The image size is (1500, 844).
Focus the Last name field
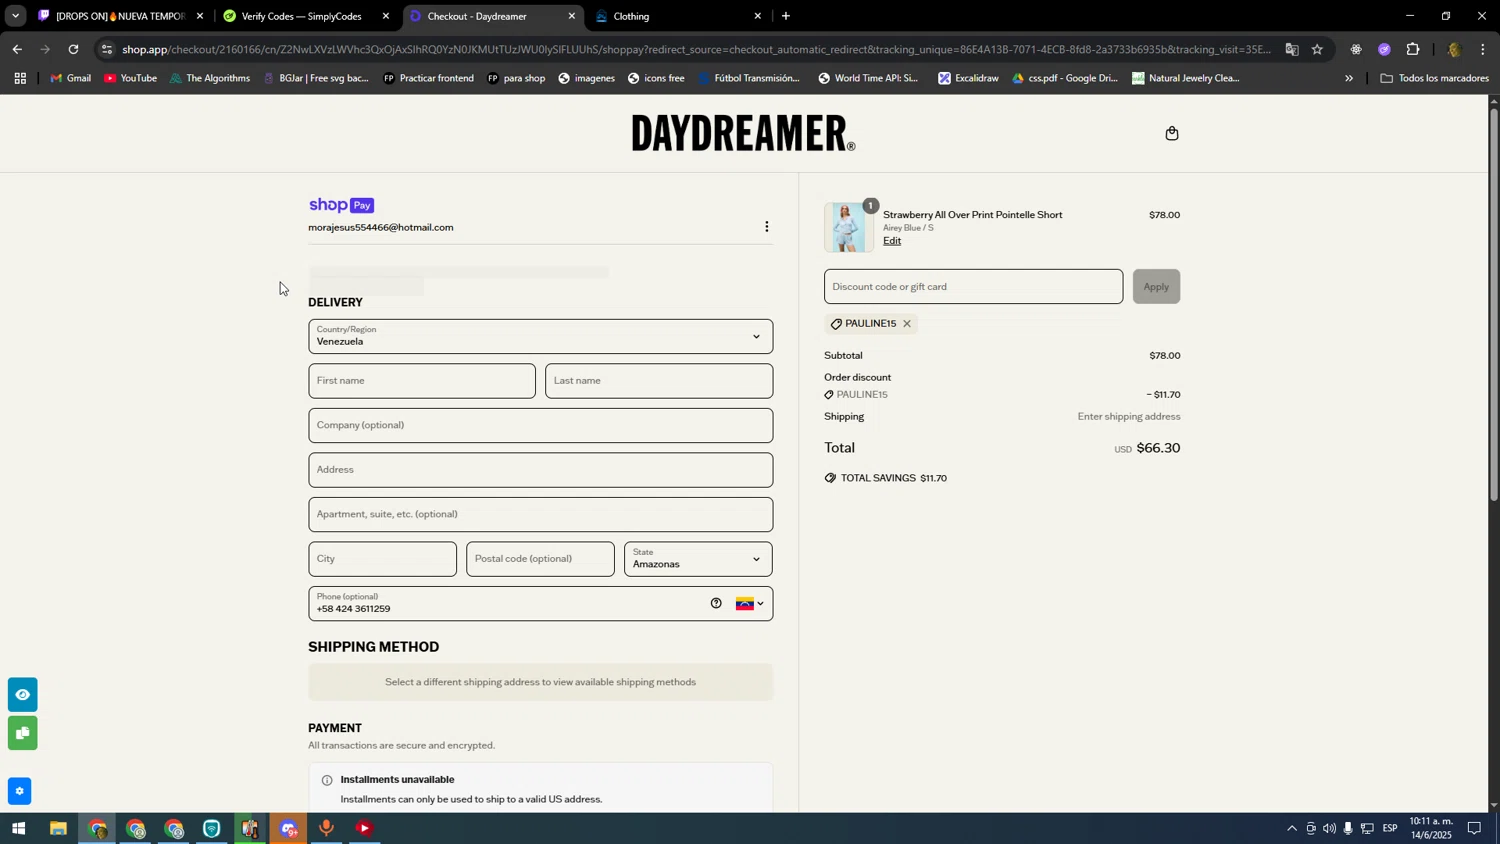click(659, 381)
